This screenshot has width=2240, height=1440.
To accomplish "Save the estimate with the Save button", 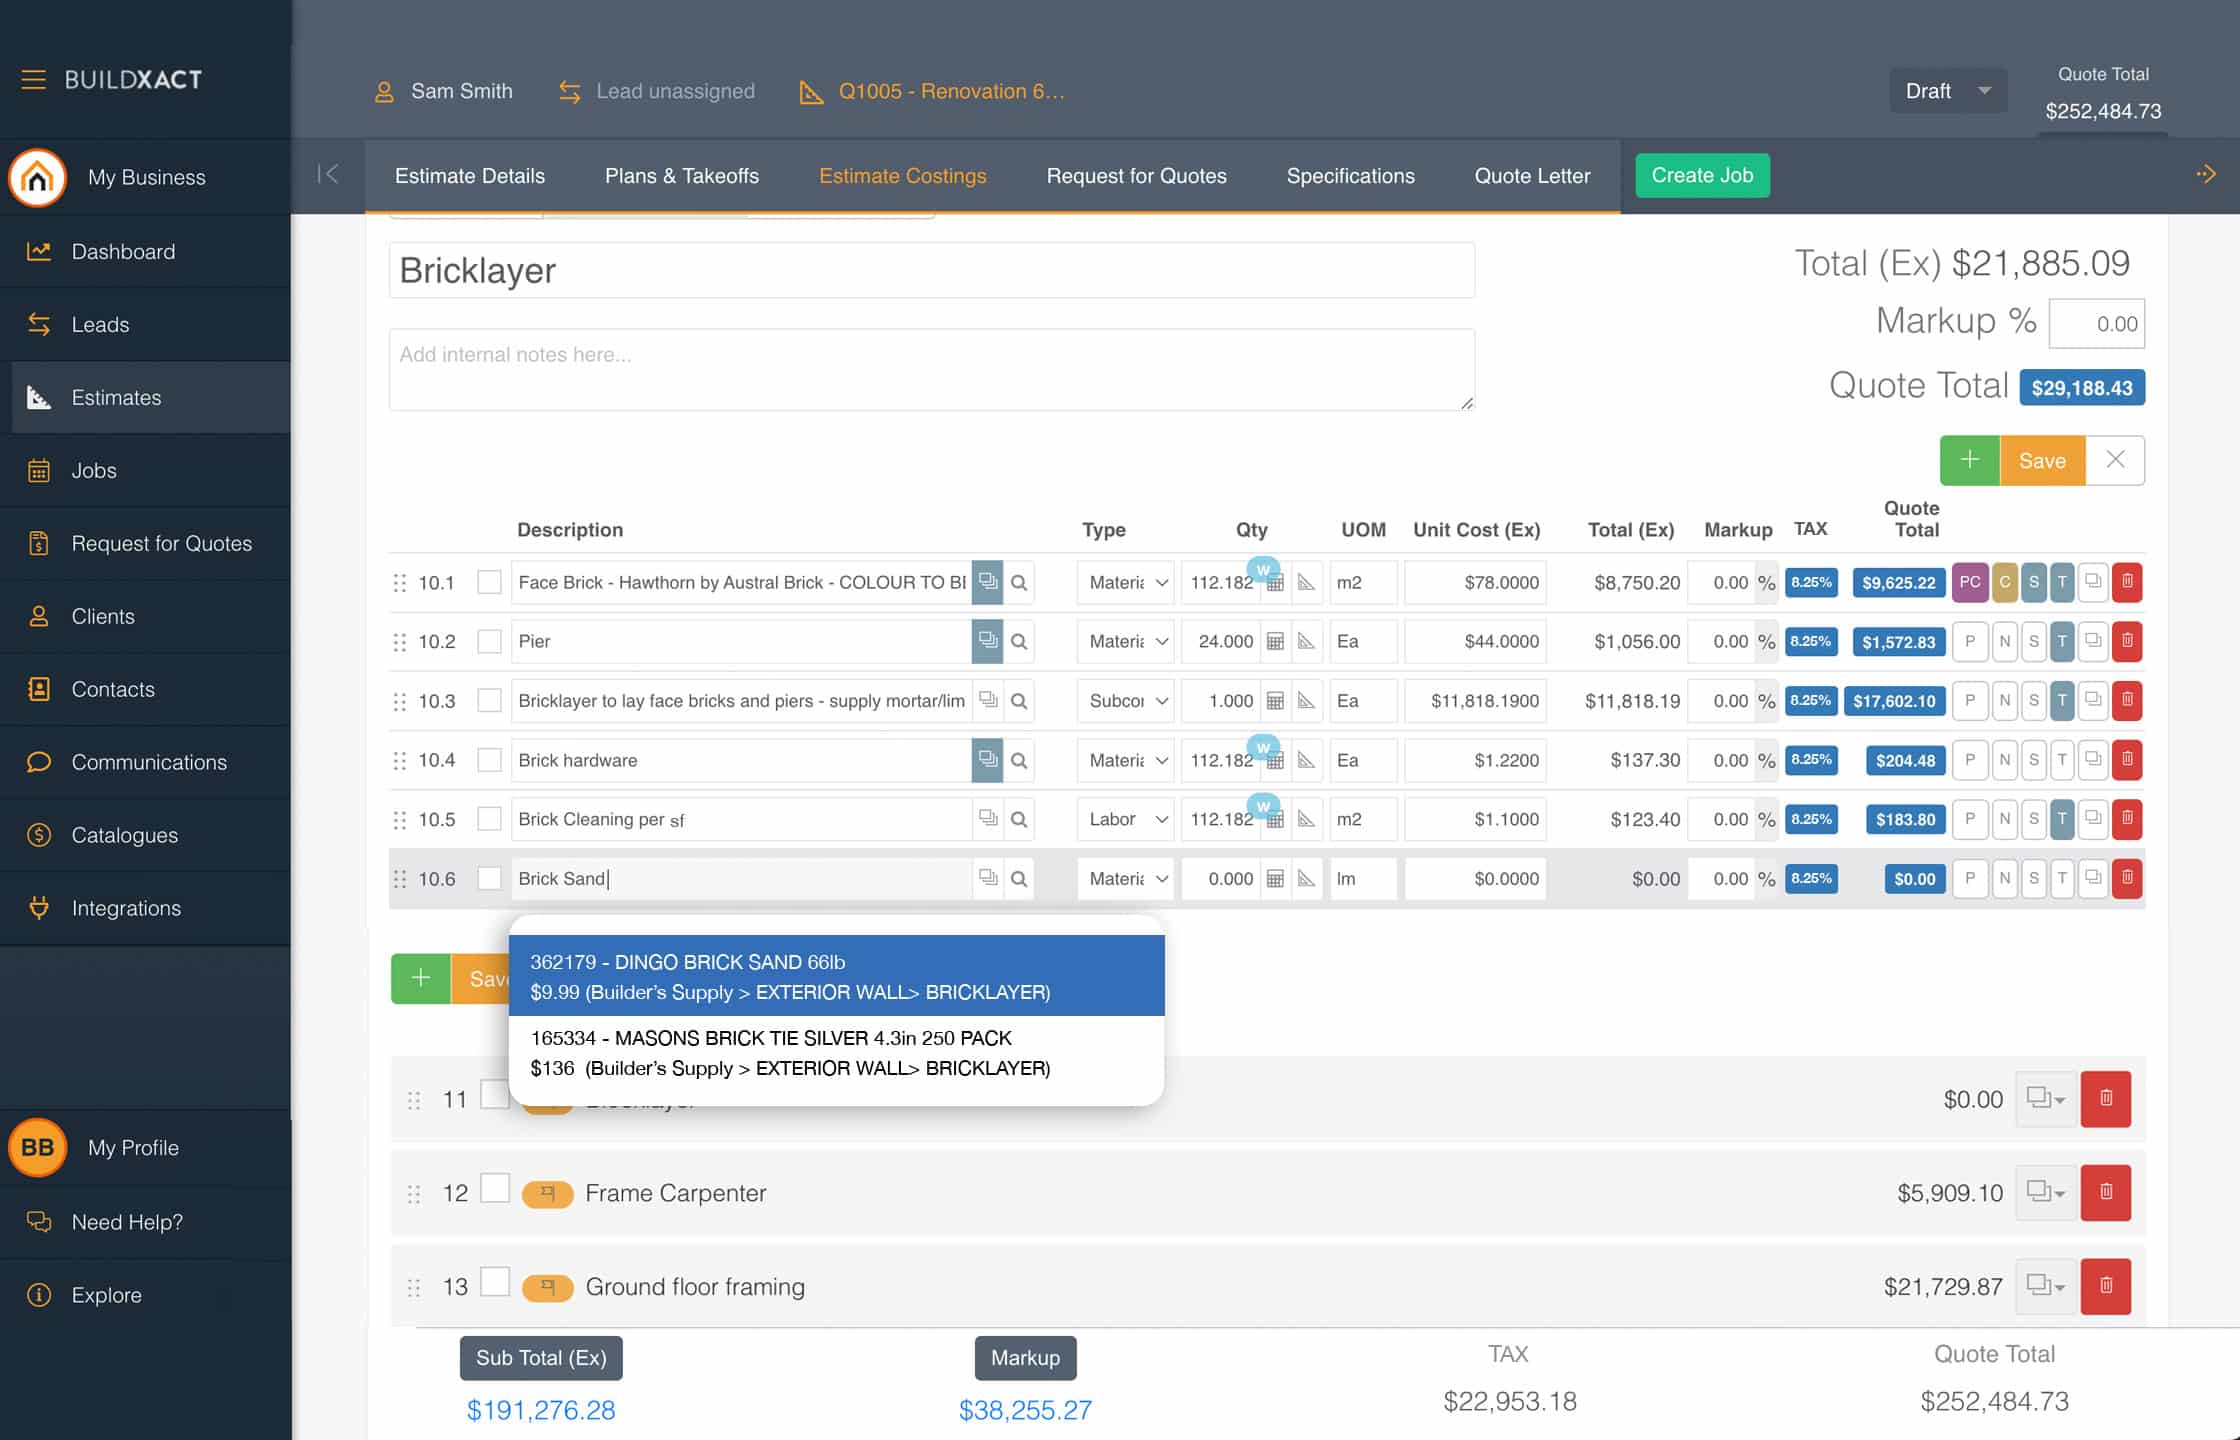I will (2042, 460).
